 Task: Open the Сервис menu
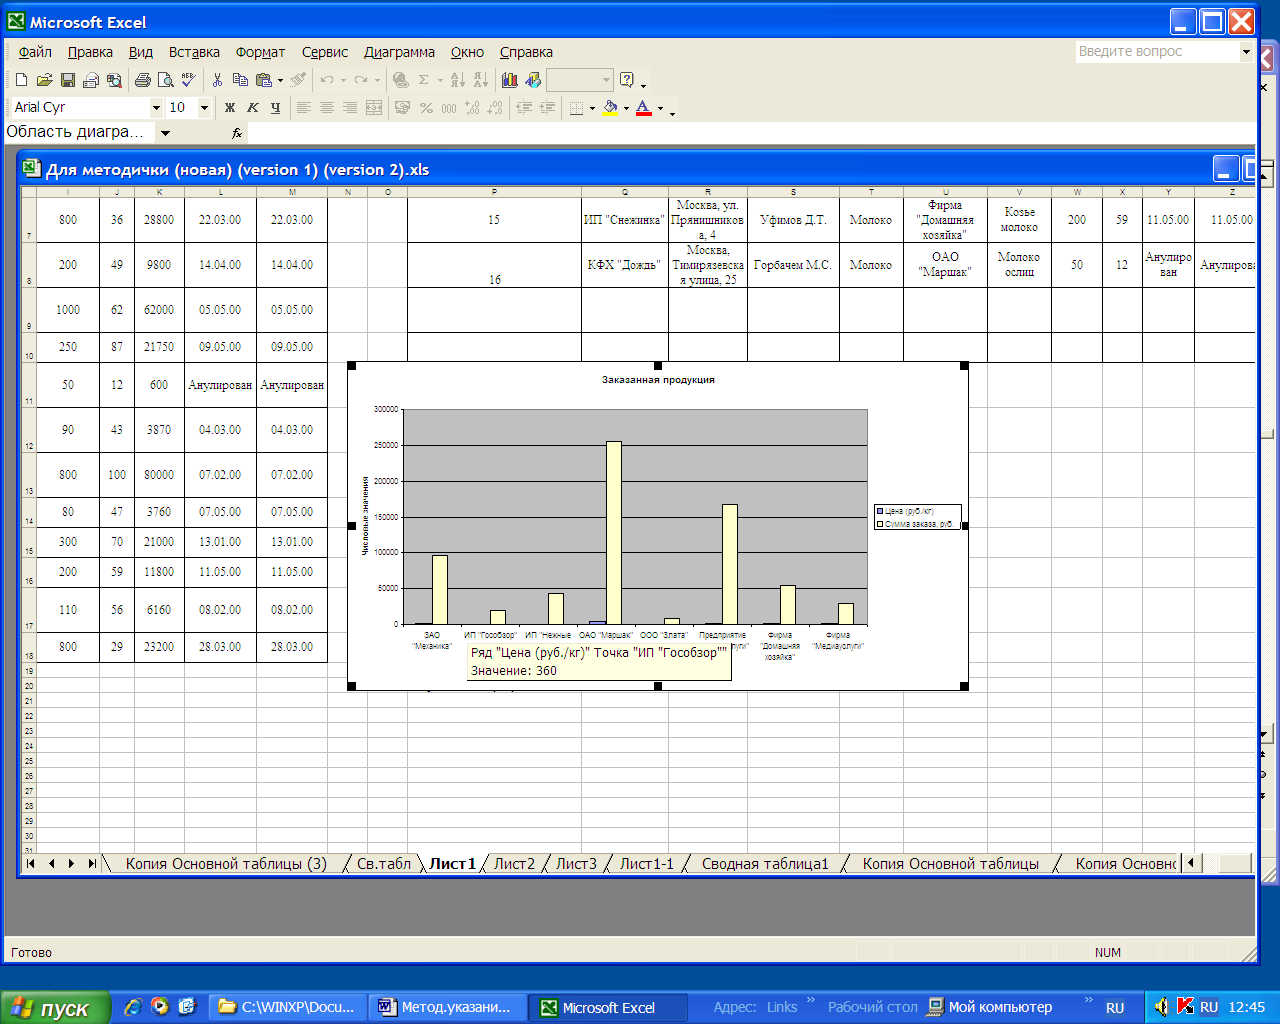point(325,52)
